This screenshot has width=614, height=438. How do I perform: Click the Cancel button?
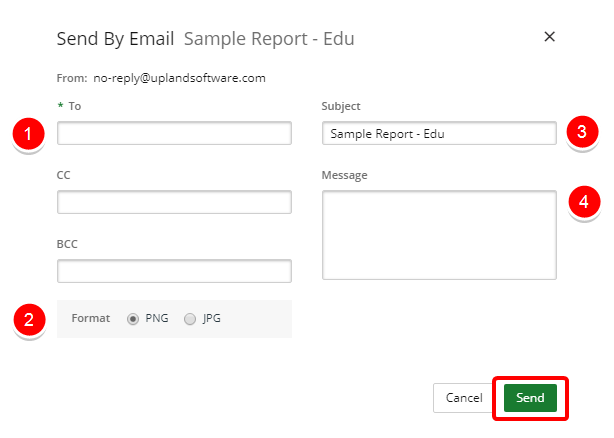coord(464,398)
